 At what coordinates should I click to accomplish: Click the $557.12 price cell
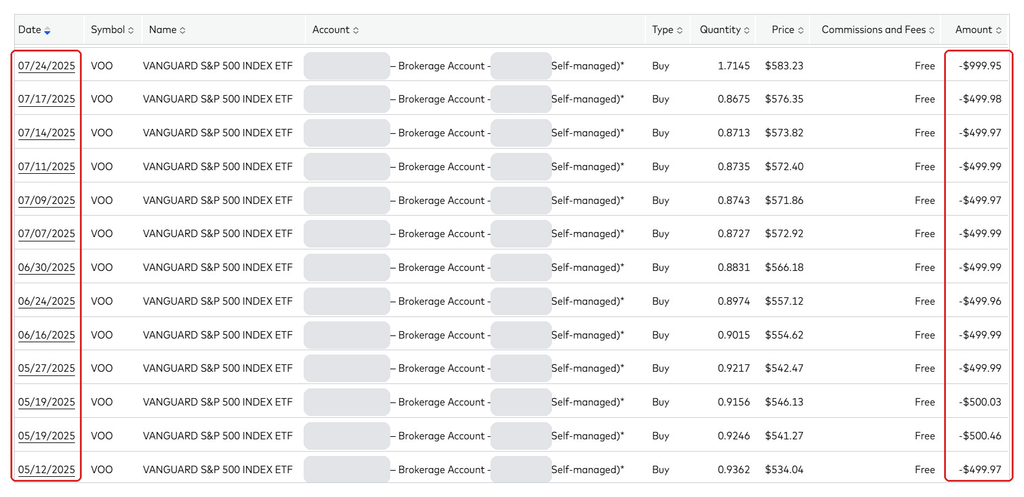coord(784,302)
